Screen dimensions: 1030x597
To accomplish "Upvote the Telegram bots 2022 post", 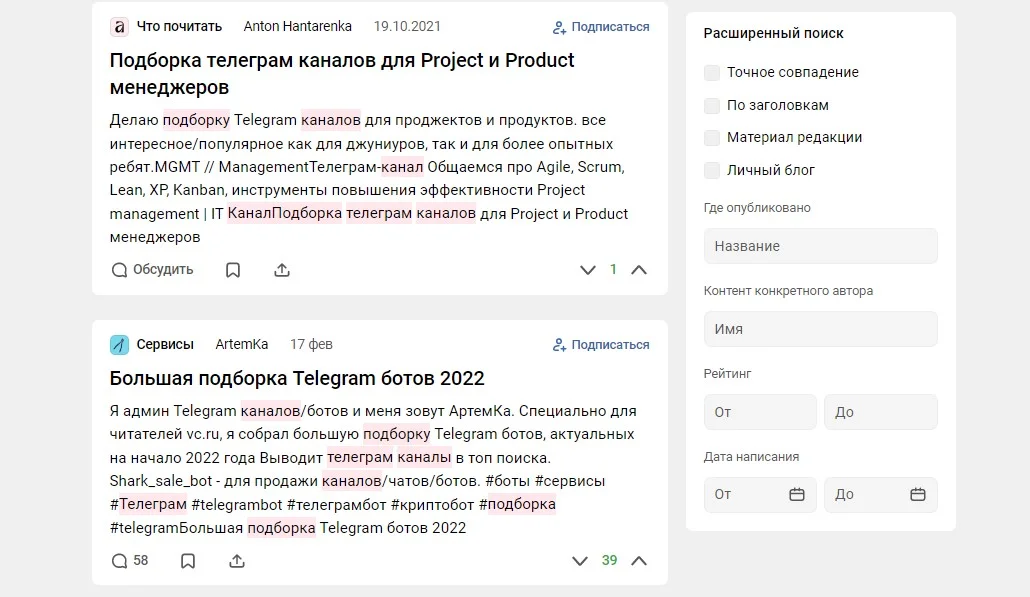I will click(639, 561).
